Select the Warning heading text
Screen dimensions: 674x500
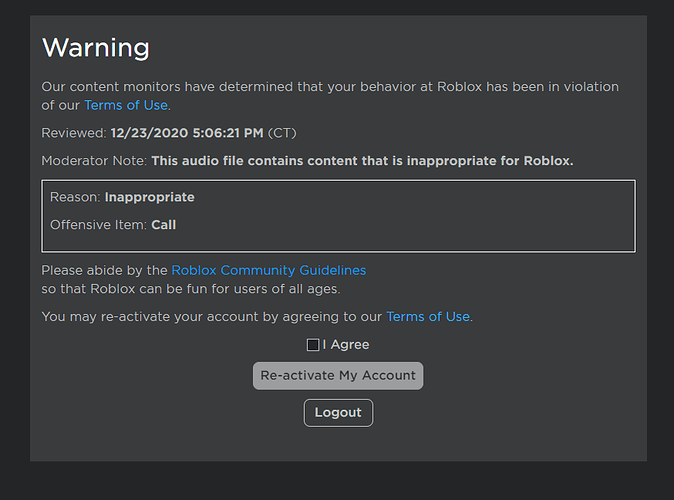(96, 48)
